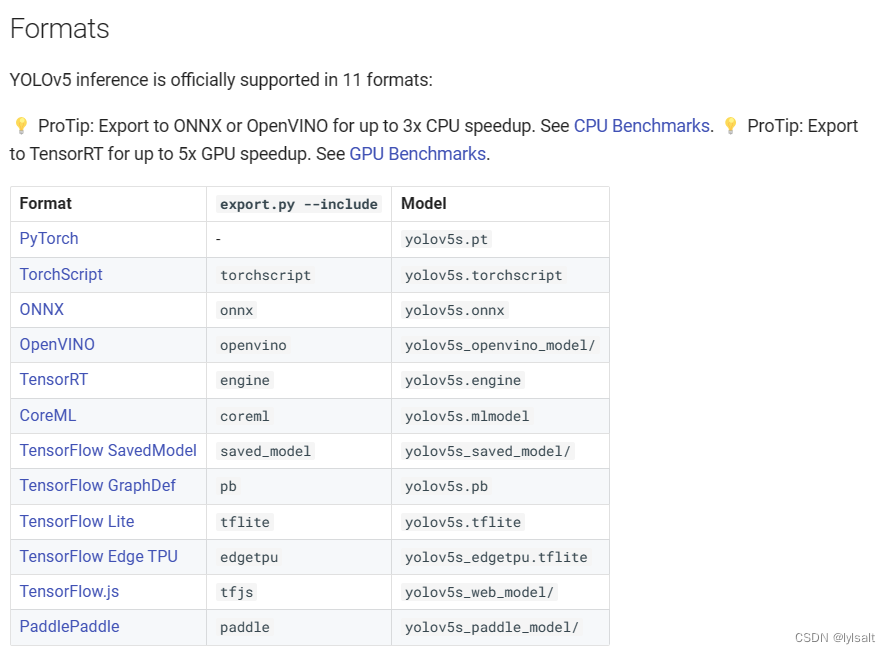891x654 pixels.
Task: Click the Formats section heading
Action: pyautogui.click(x=60, y=29)
